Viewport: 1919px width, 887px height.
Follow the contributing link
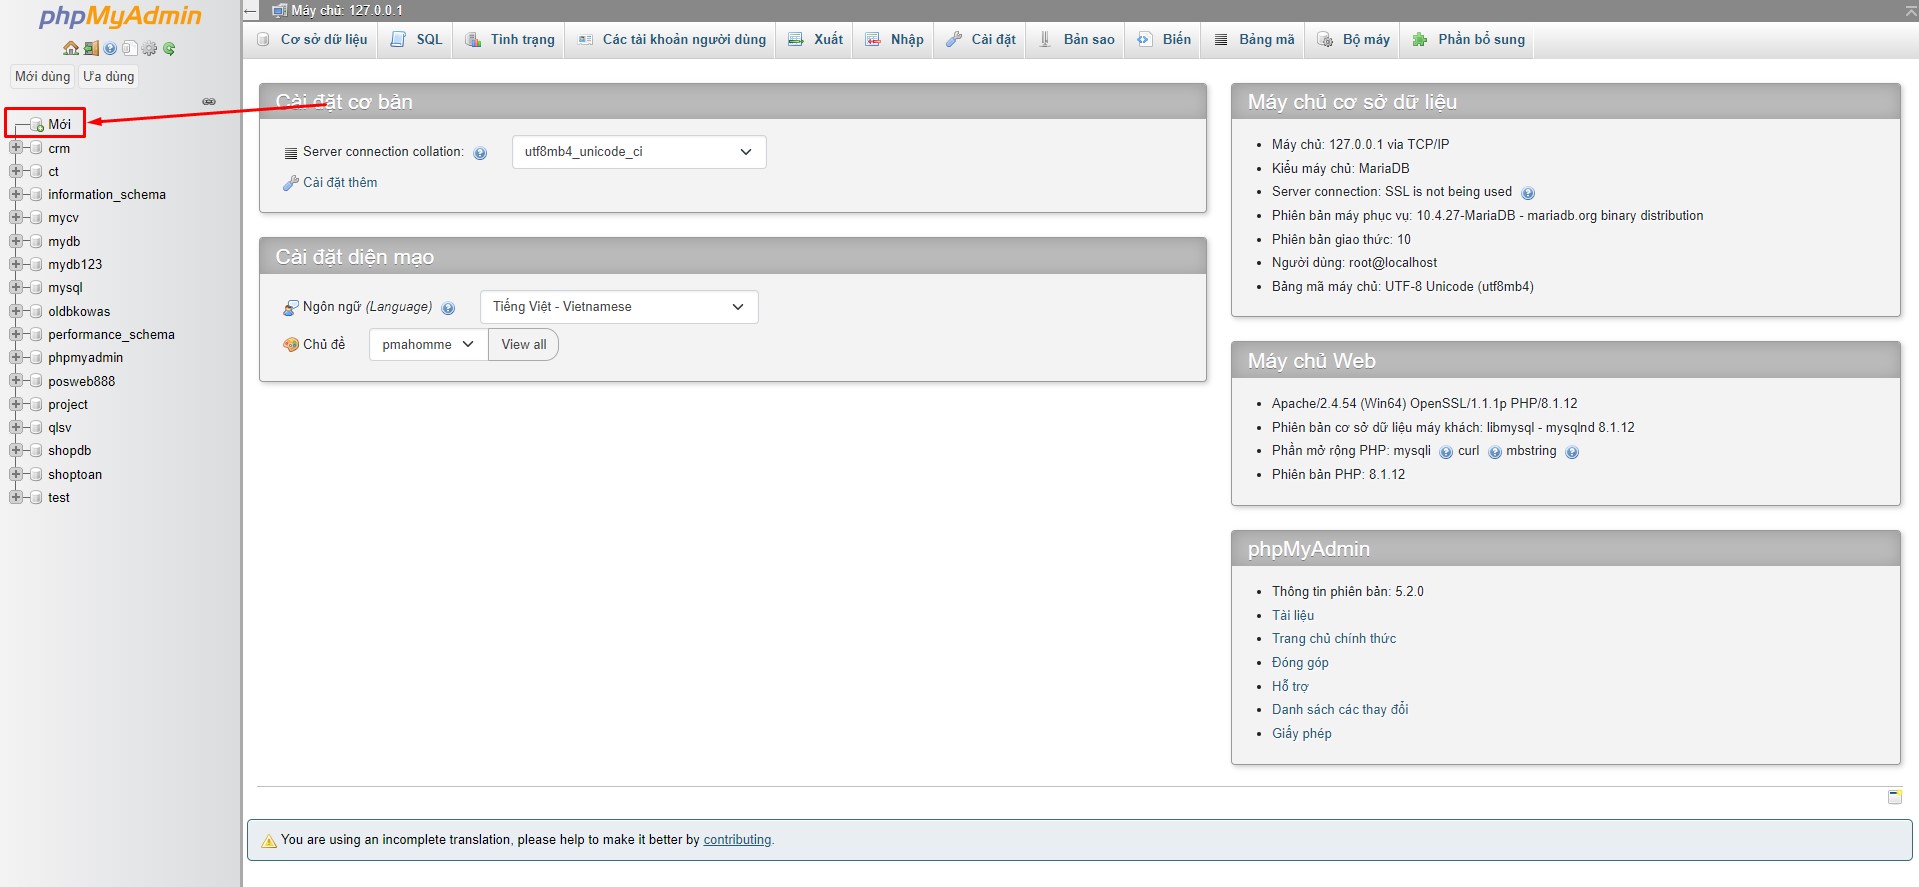[x=737, y=840]
